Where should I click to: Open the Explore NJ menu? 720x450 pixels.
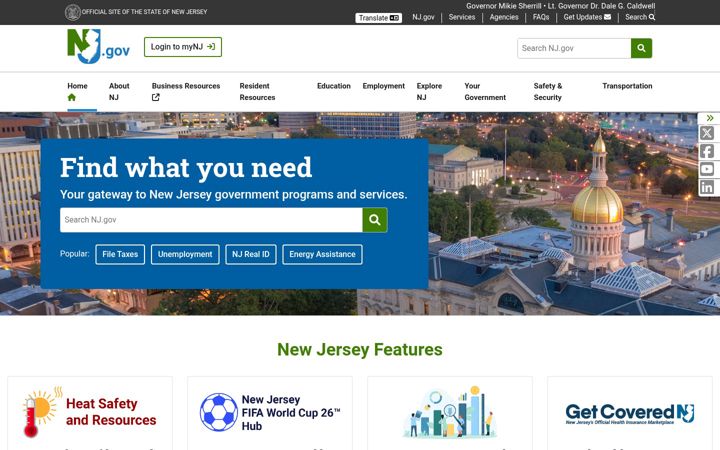429,91
